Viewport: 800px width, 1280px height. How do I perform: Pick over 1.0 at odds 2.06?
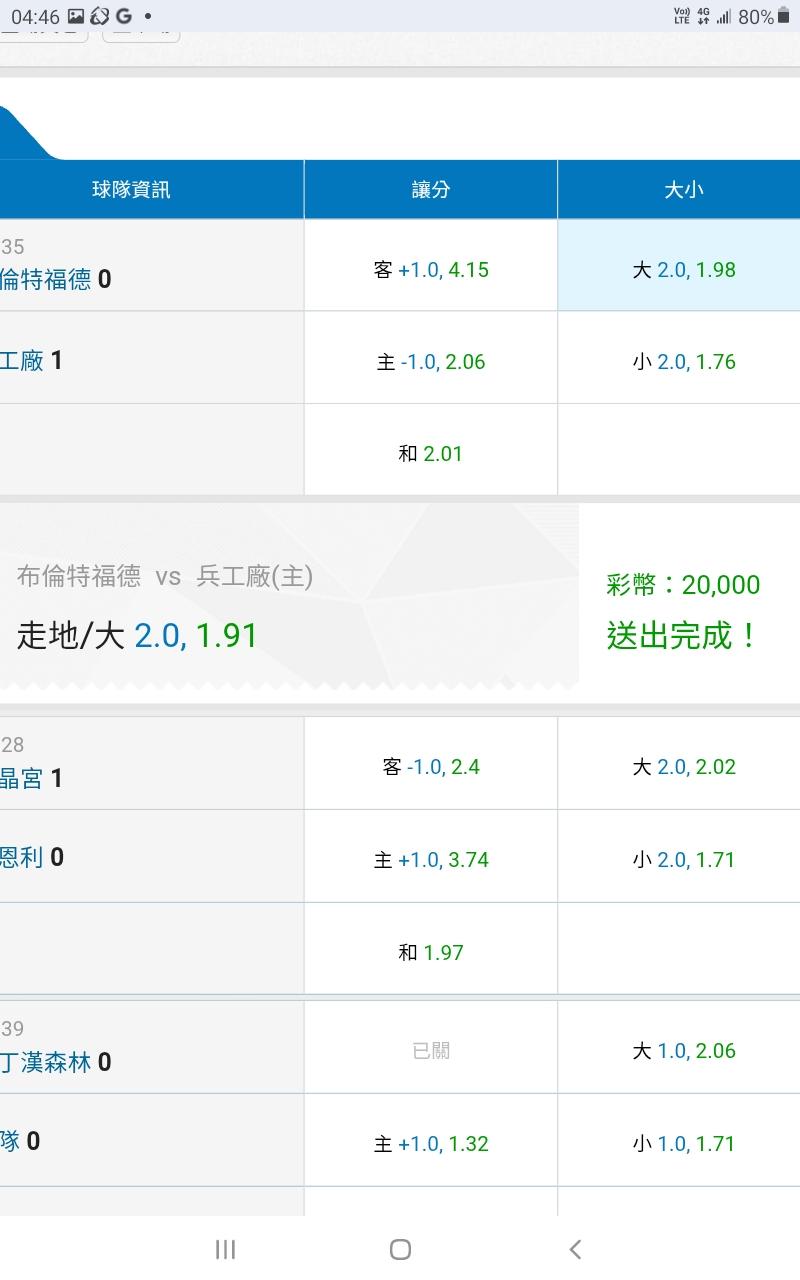684,1051
